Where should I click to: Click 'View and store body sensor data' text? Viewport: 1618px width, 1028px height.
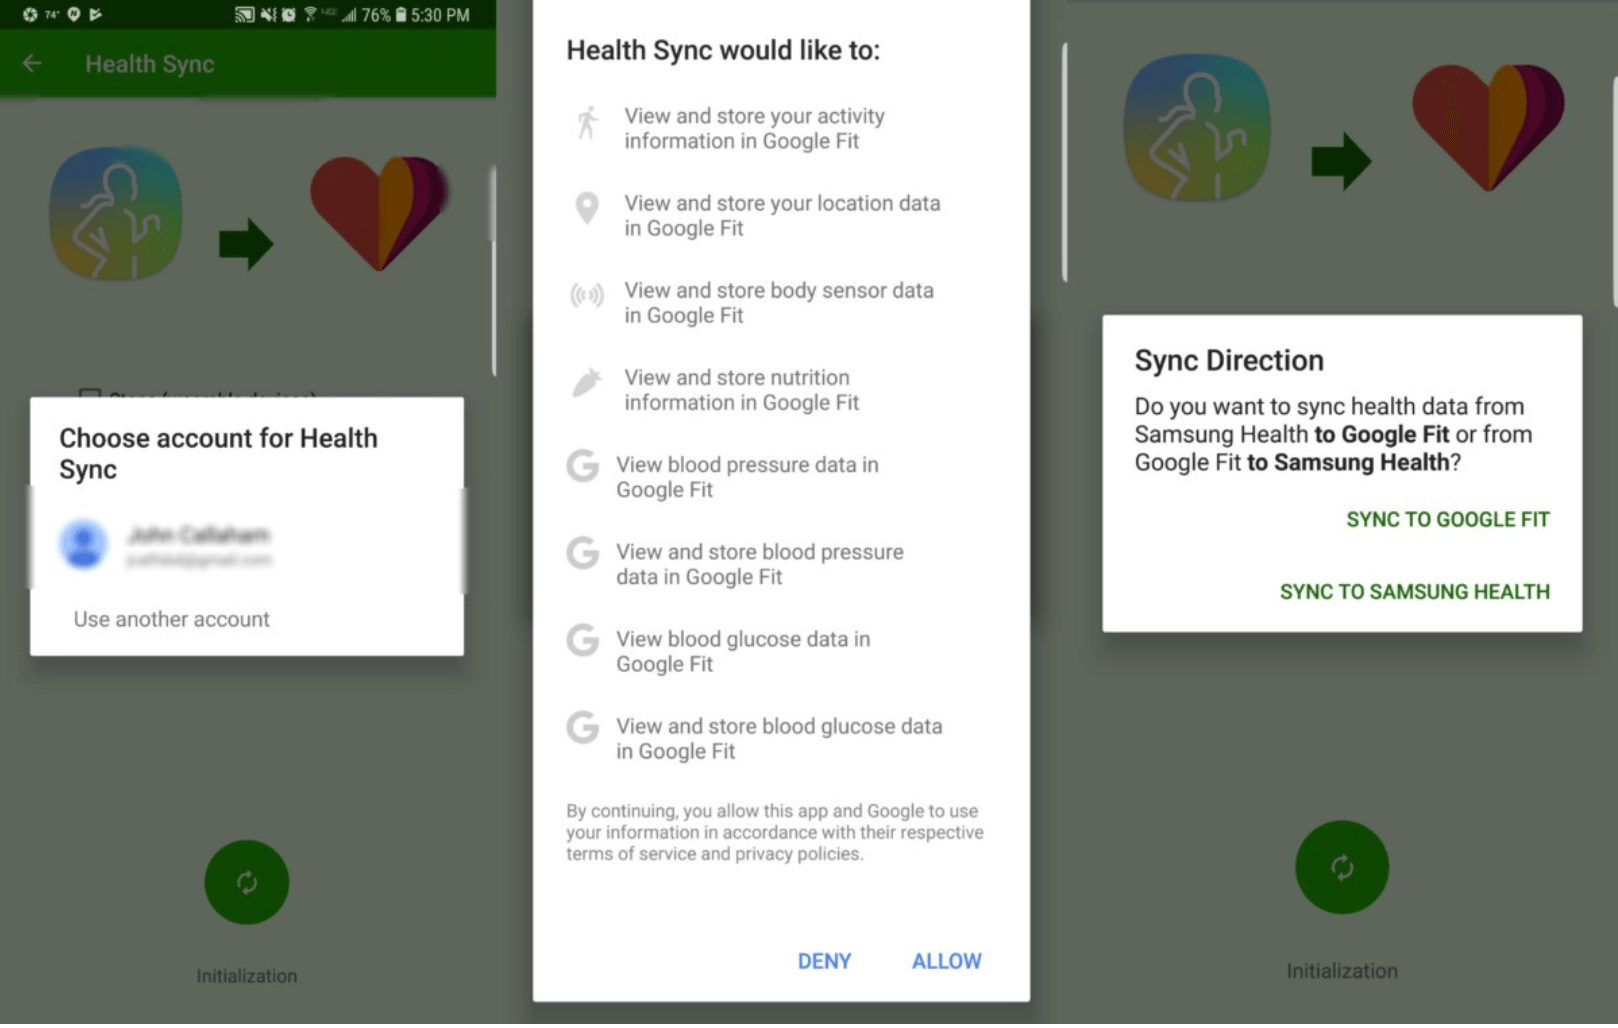(779, 303)
